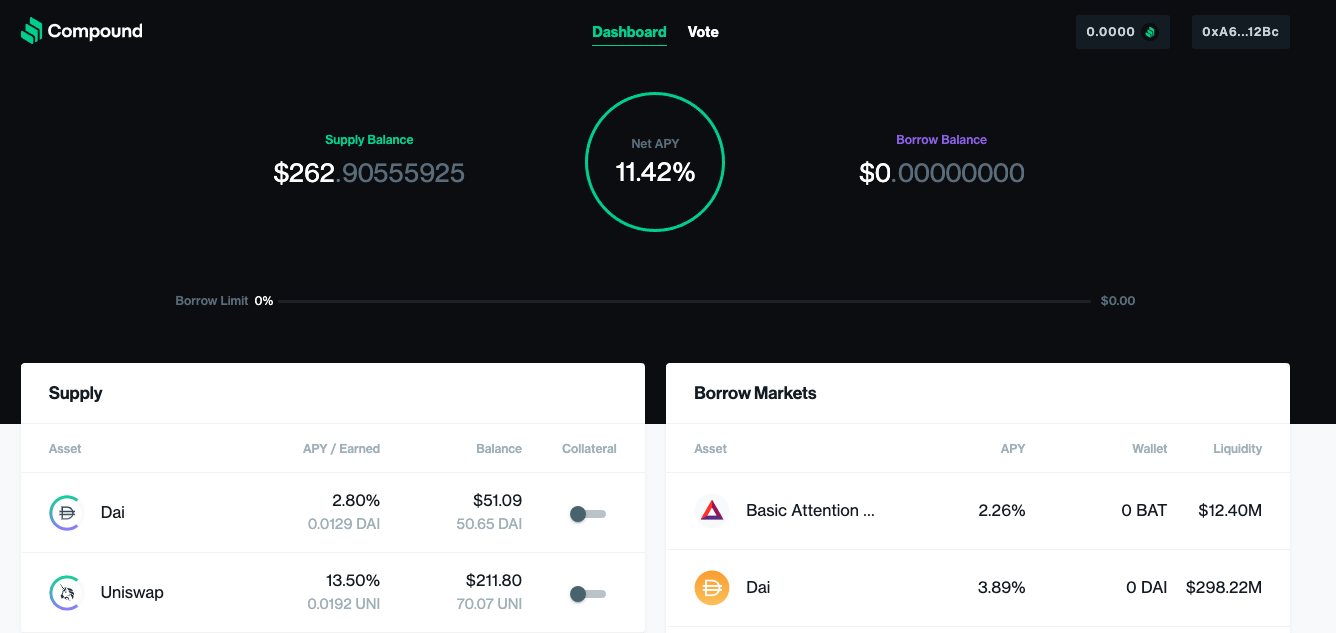Viewport: 1336px width, 633px height.
Task: Click Dai supply balance $51.09
Action: click(x=498, y=500)
